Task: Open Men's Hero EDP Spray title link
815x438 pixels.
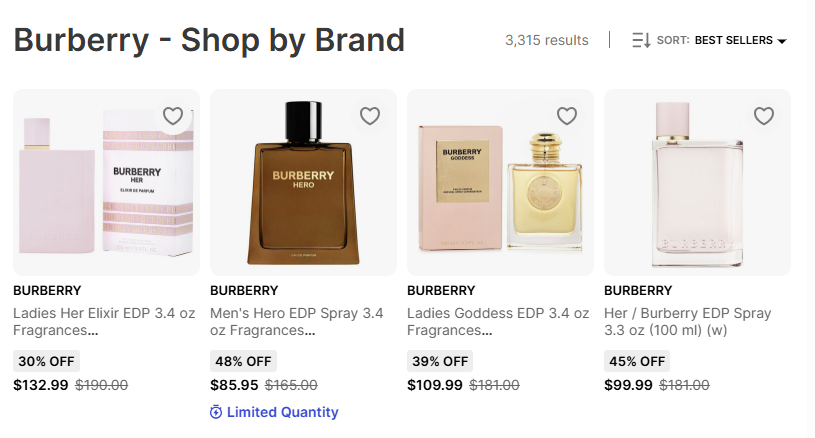Action: (297, 322)
